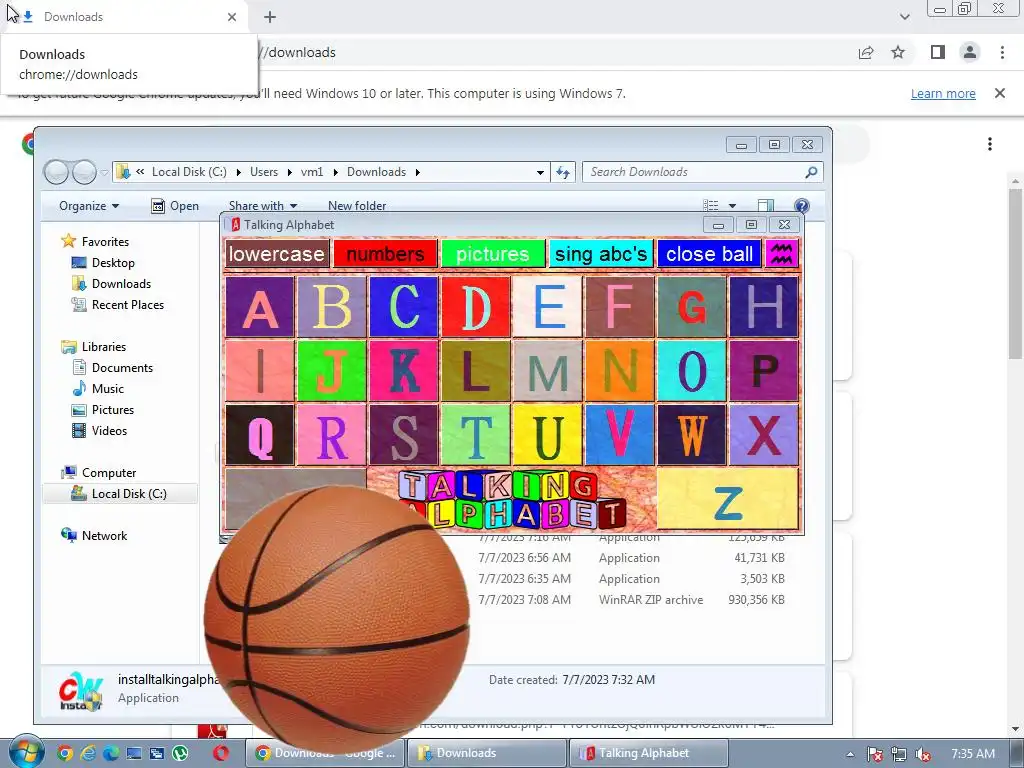Viewport: 1024px width, 768px height.
Task: Click the vm1 breadcrumb segment
Action: (x=312, y=172)
